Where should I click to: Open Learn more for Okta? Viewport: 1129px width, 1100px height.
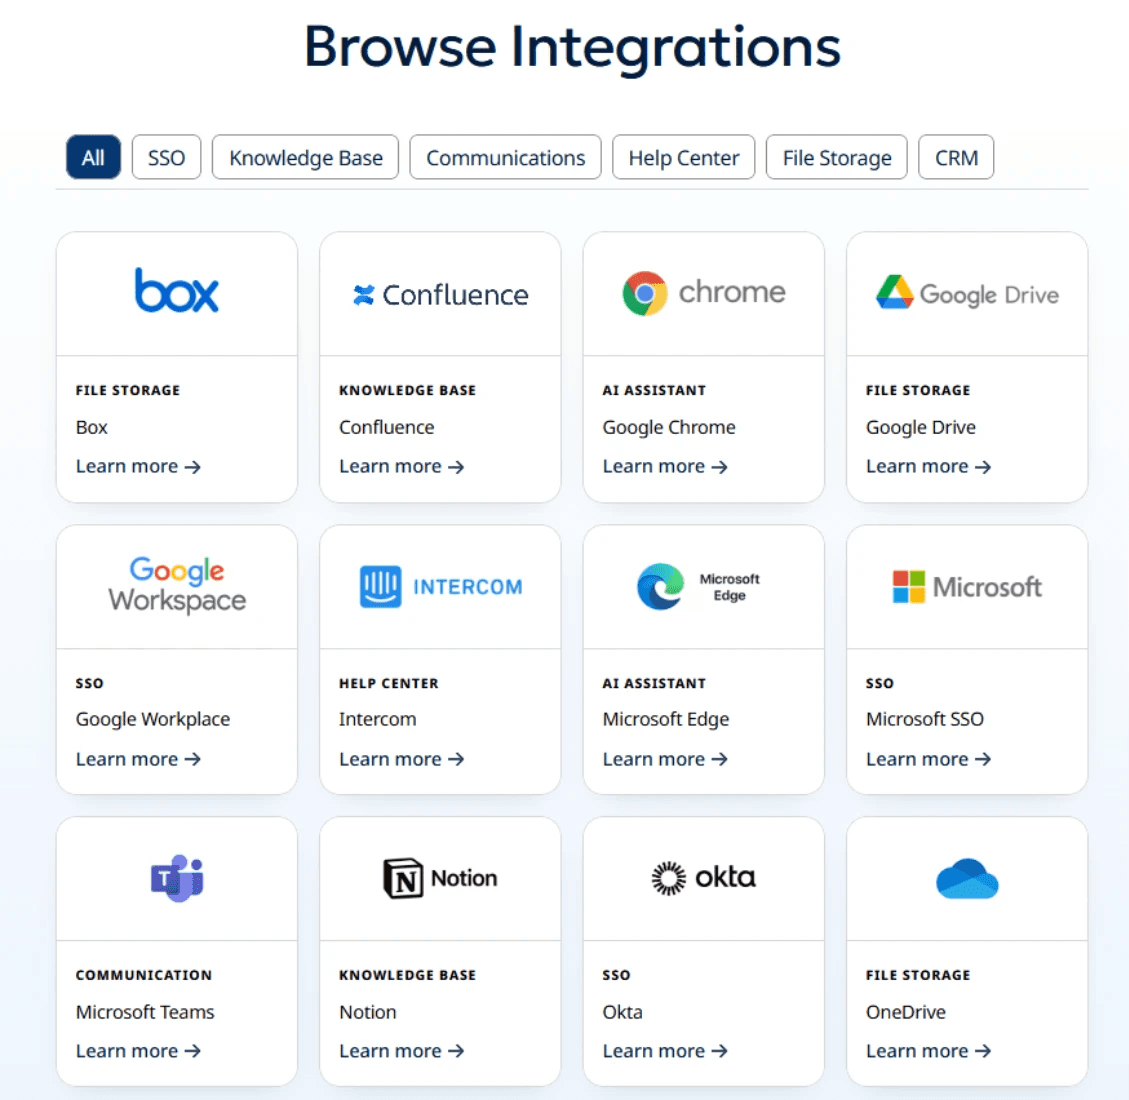664,1051
